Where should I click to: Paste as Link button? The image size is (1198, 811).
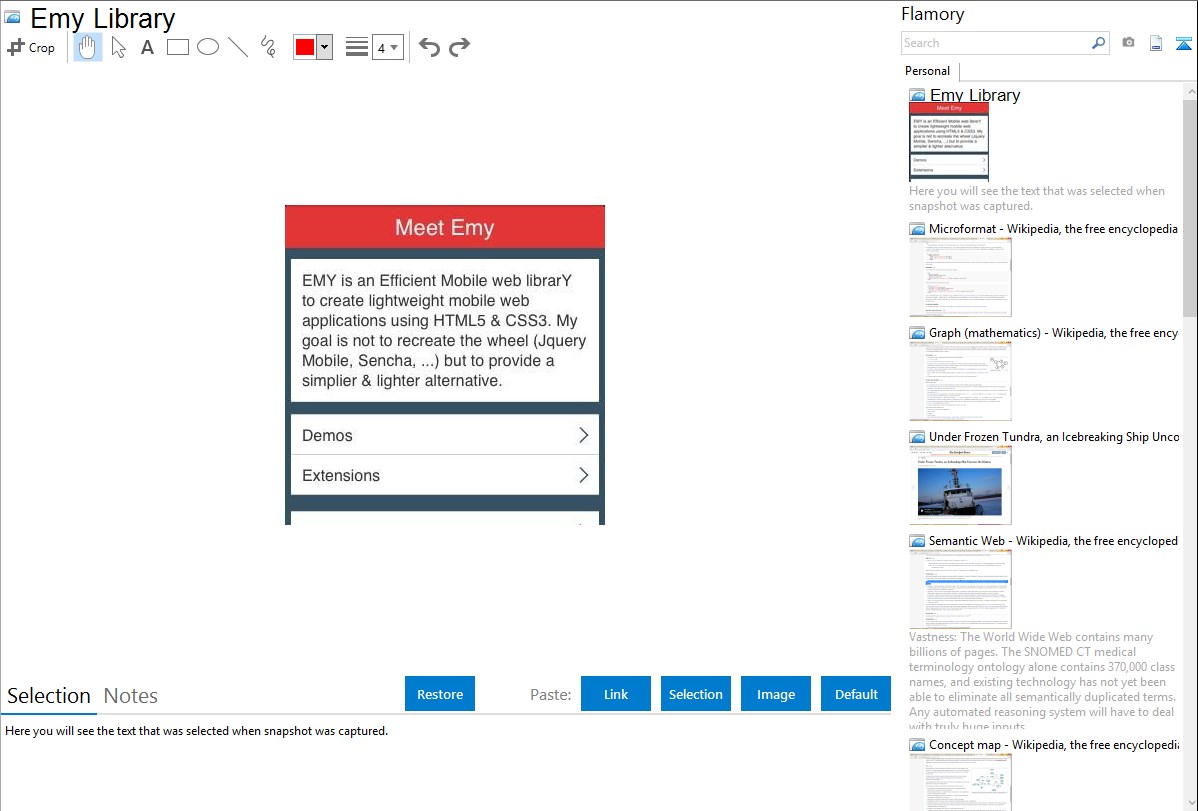pos(616,694)
